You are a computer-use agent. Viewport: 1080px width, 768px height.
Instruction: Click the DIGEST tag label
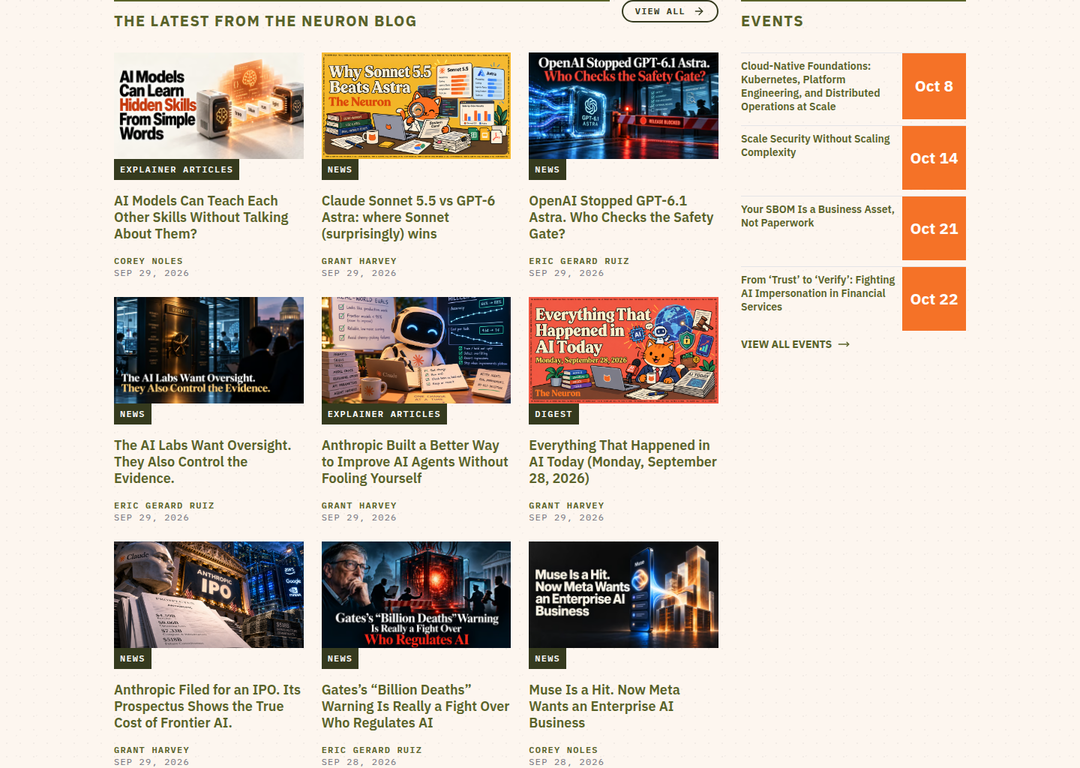(553, 414)
